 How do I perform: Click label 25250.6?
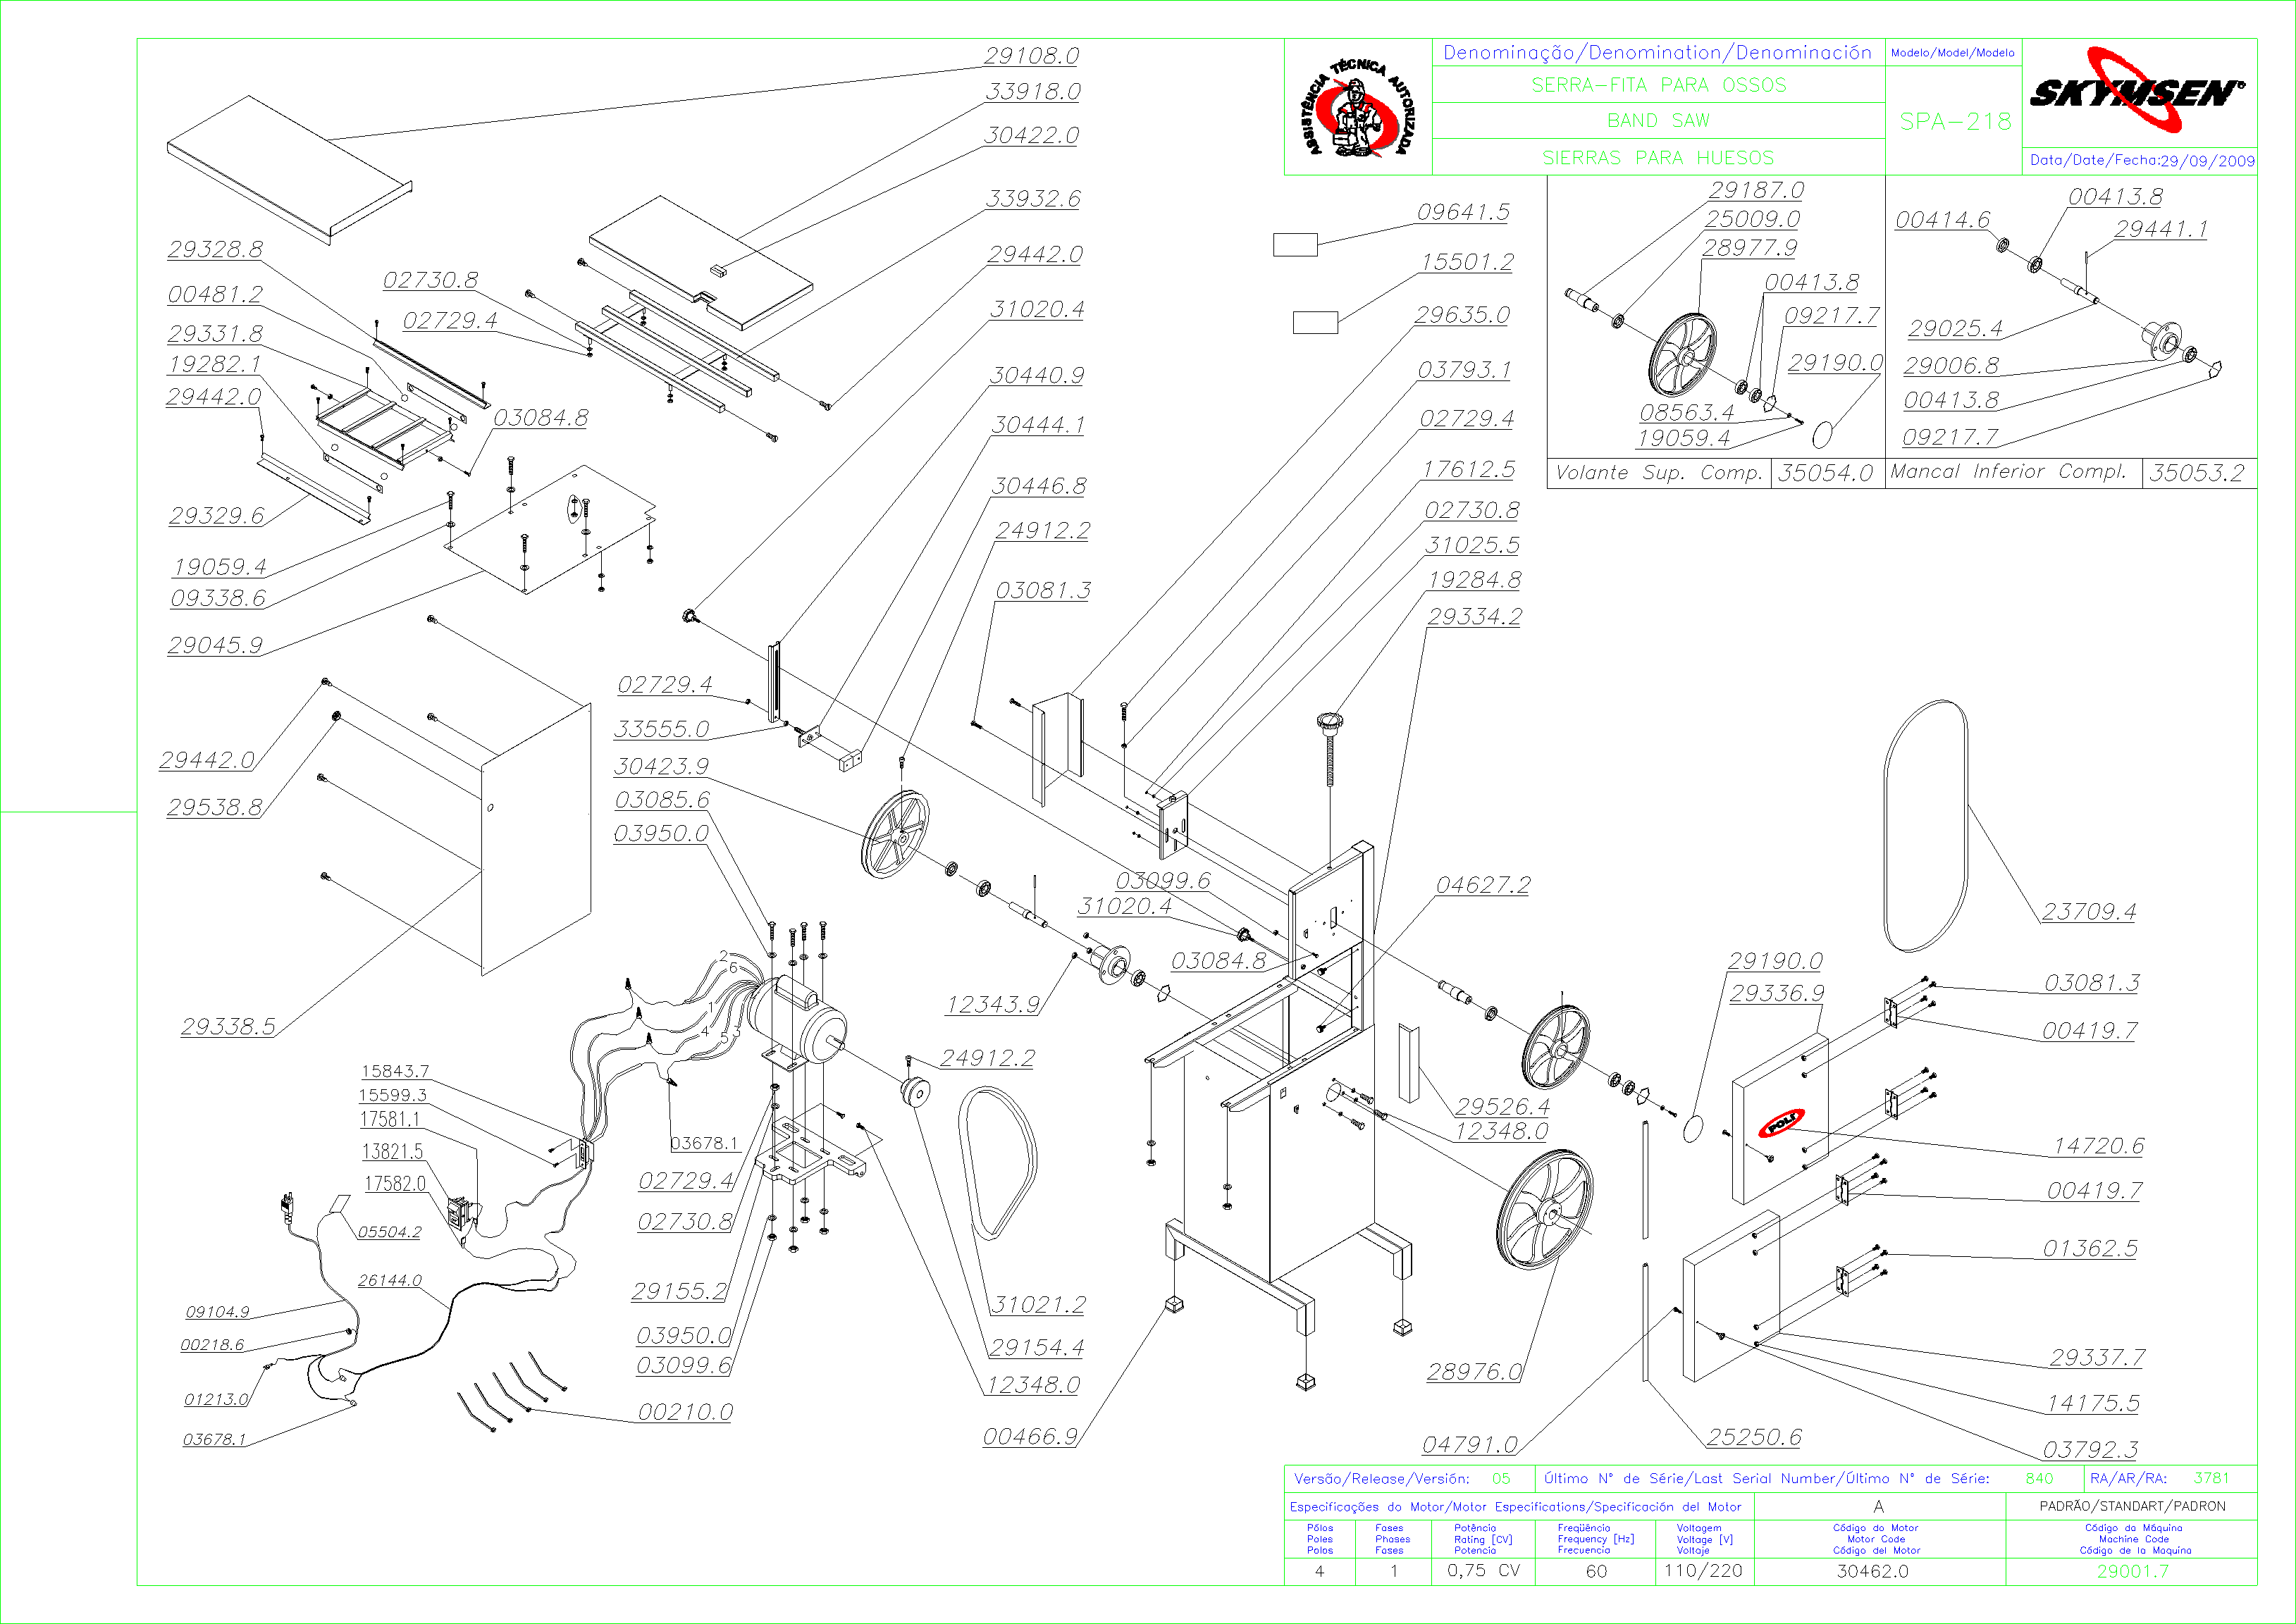pyautogui.click(x=1753, y=1437)
